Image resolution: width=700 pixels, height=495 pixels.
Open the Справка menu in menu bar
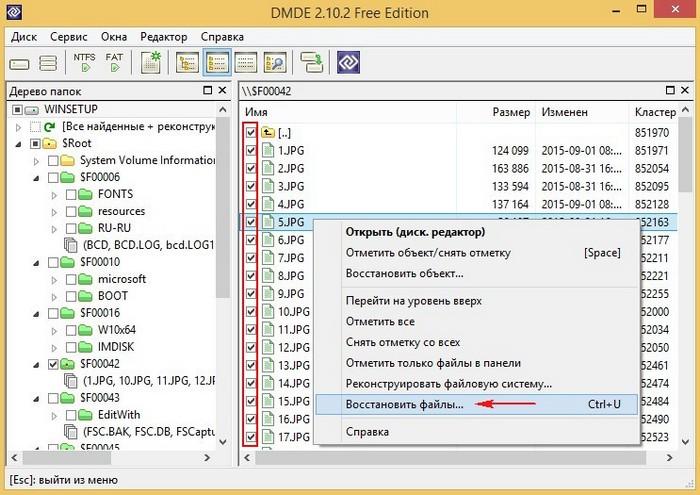tap(222, 37)
